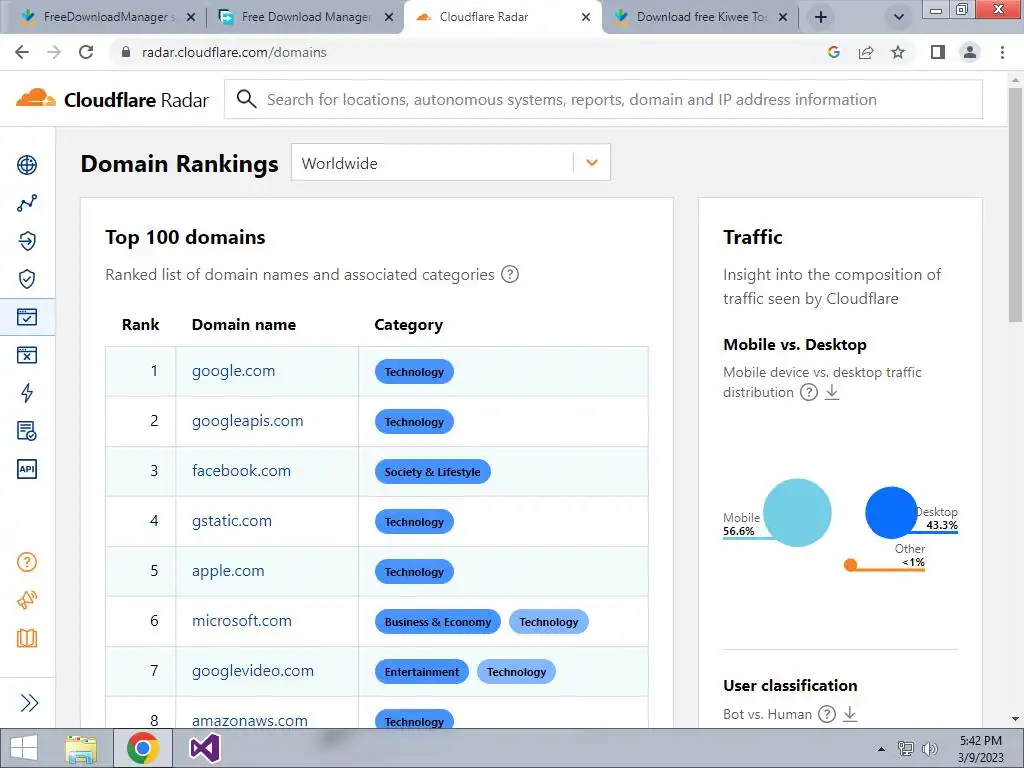
Task: Open the Worldwide location dropdown
Action: click(451, 163)
